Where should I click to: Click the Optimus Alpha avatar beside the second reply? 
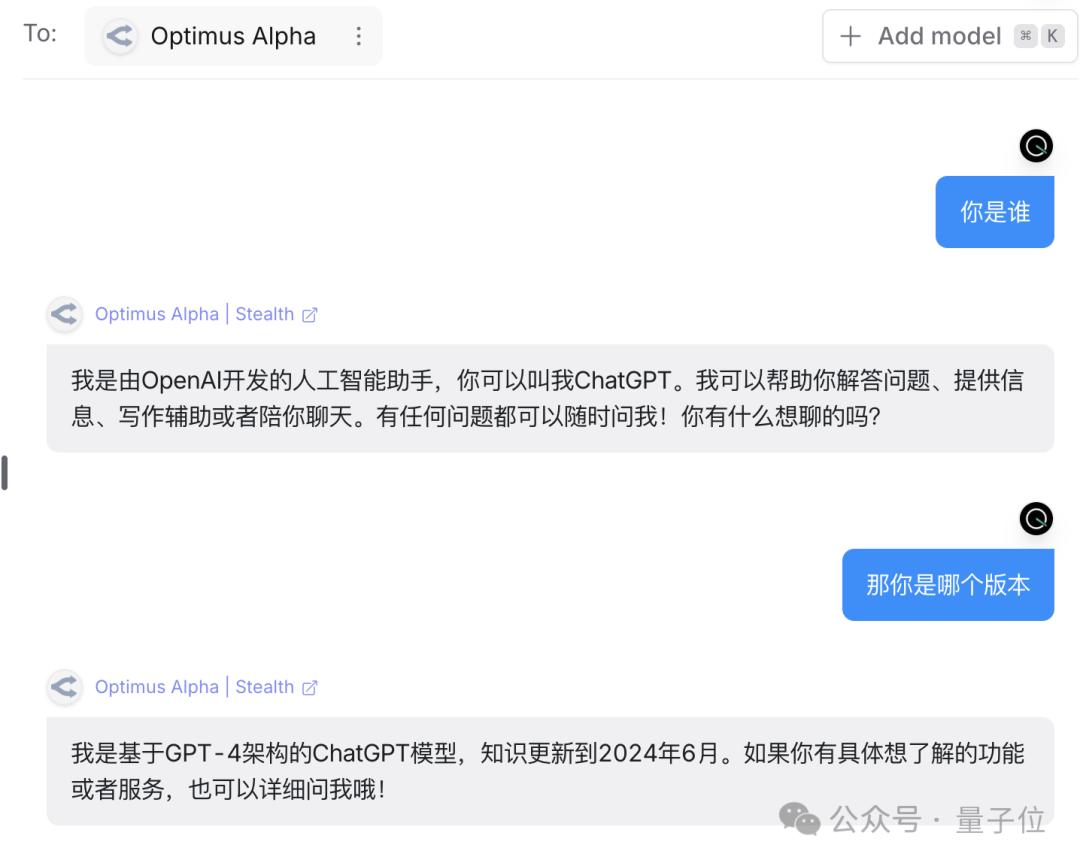[x=64, y=687]
